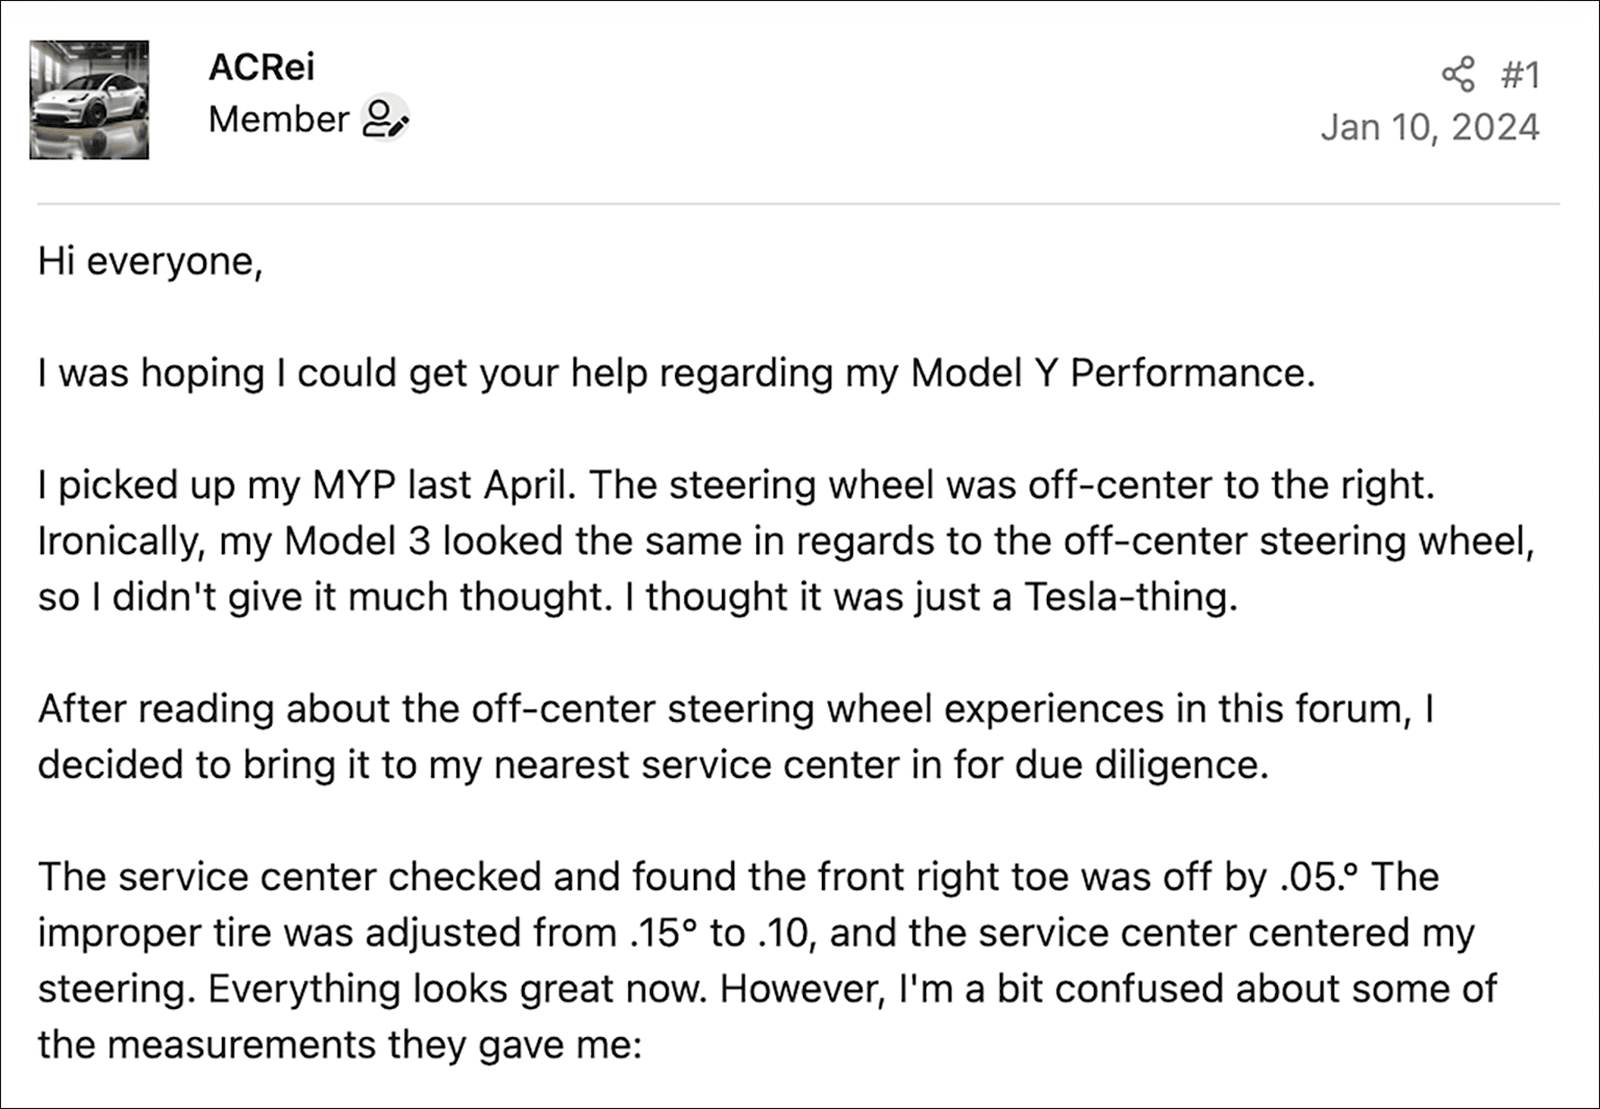Open ACRei's Tesla avatar picture
The width and height of the screenshot is (1600, 1109).
[x=89, y=100]
